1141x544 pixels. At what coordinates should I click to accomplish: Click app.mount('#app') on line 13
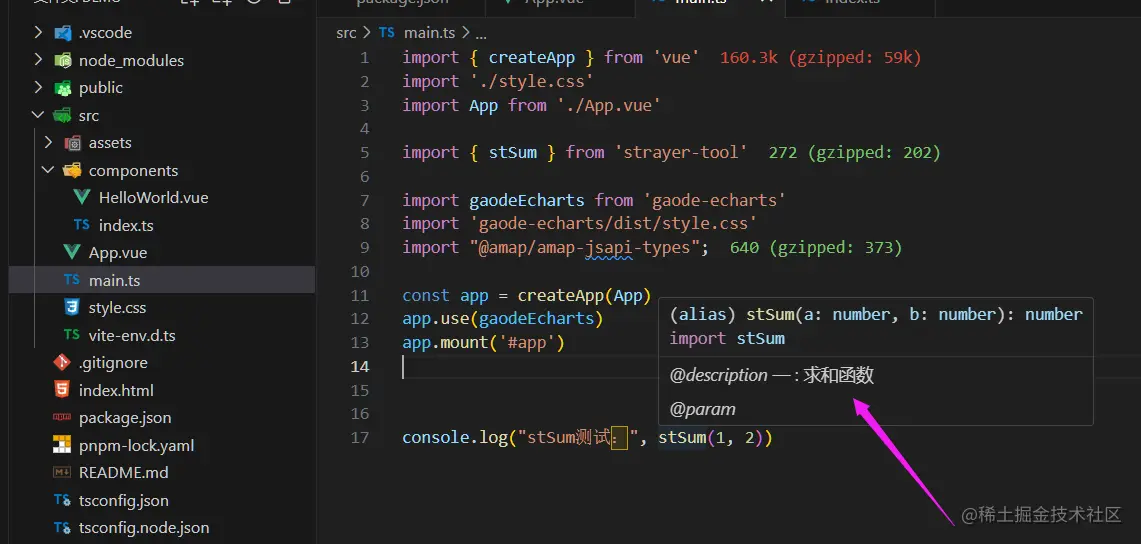(483, 343)
